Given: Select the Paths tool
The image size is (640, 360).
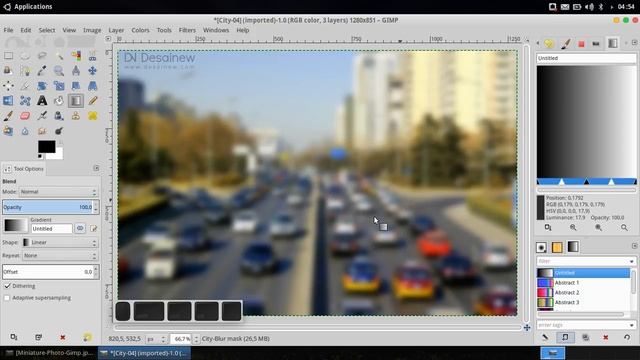Looking at the screenshot, I should 25,71.
